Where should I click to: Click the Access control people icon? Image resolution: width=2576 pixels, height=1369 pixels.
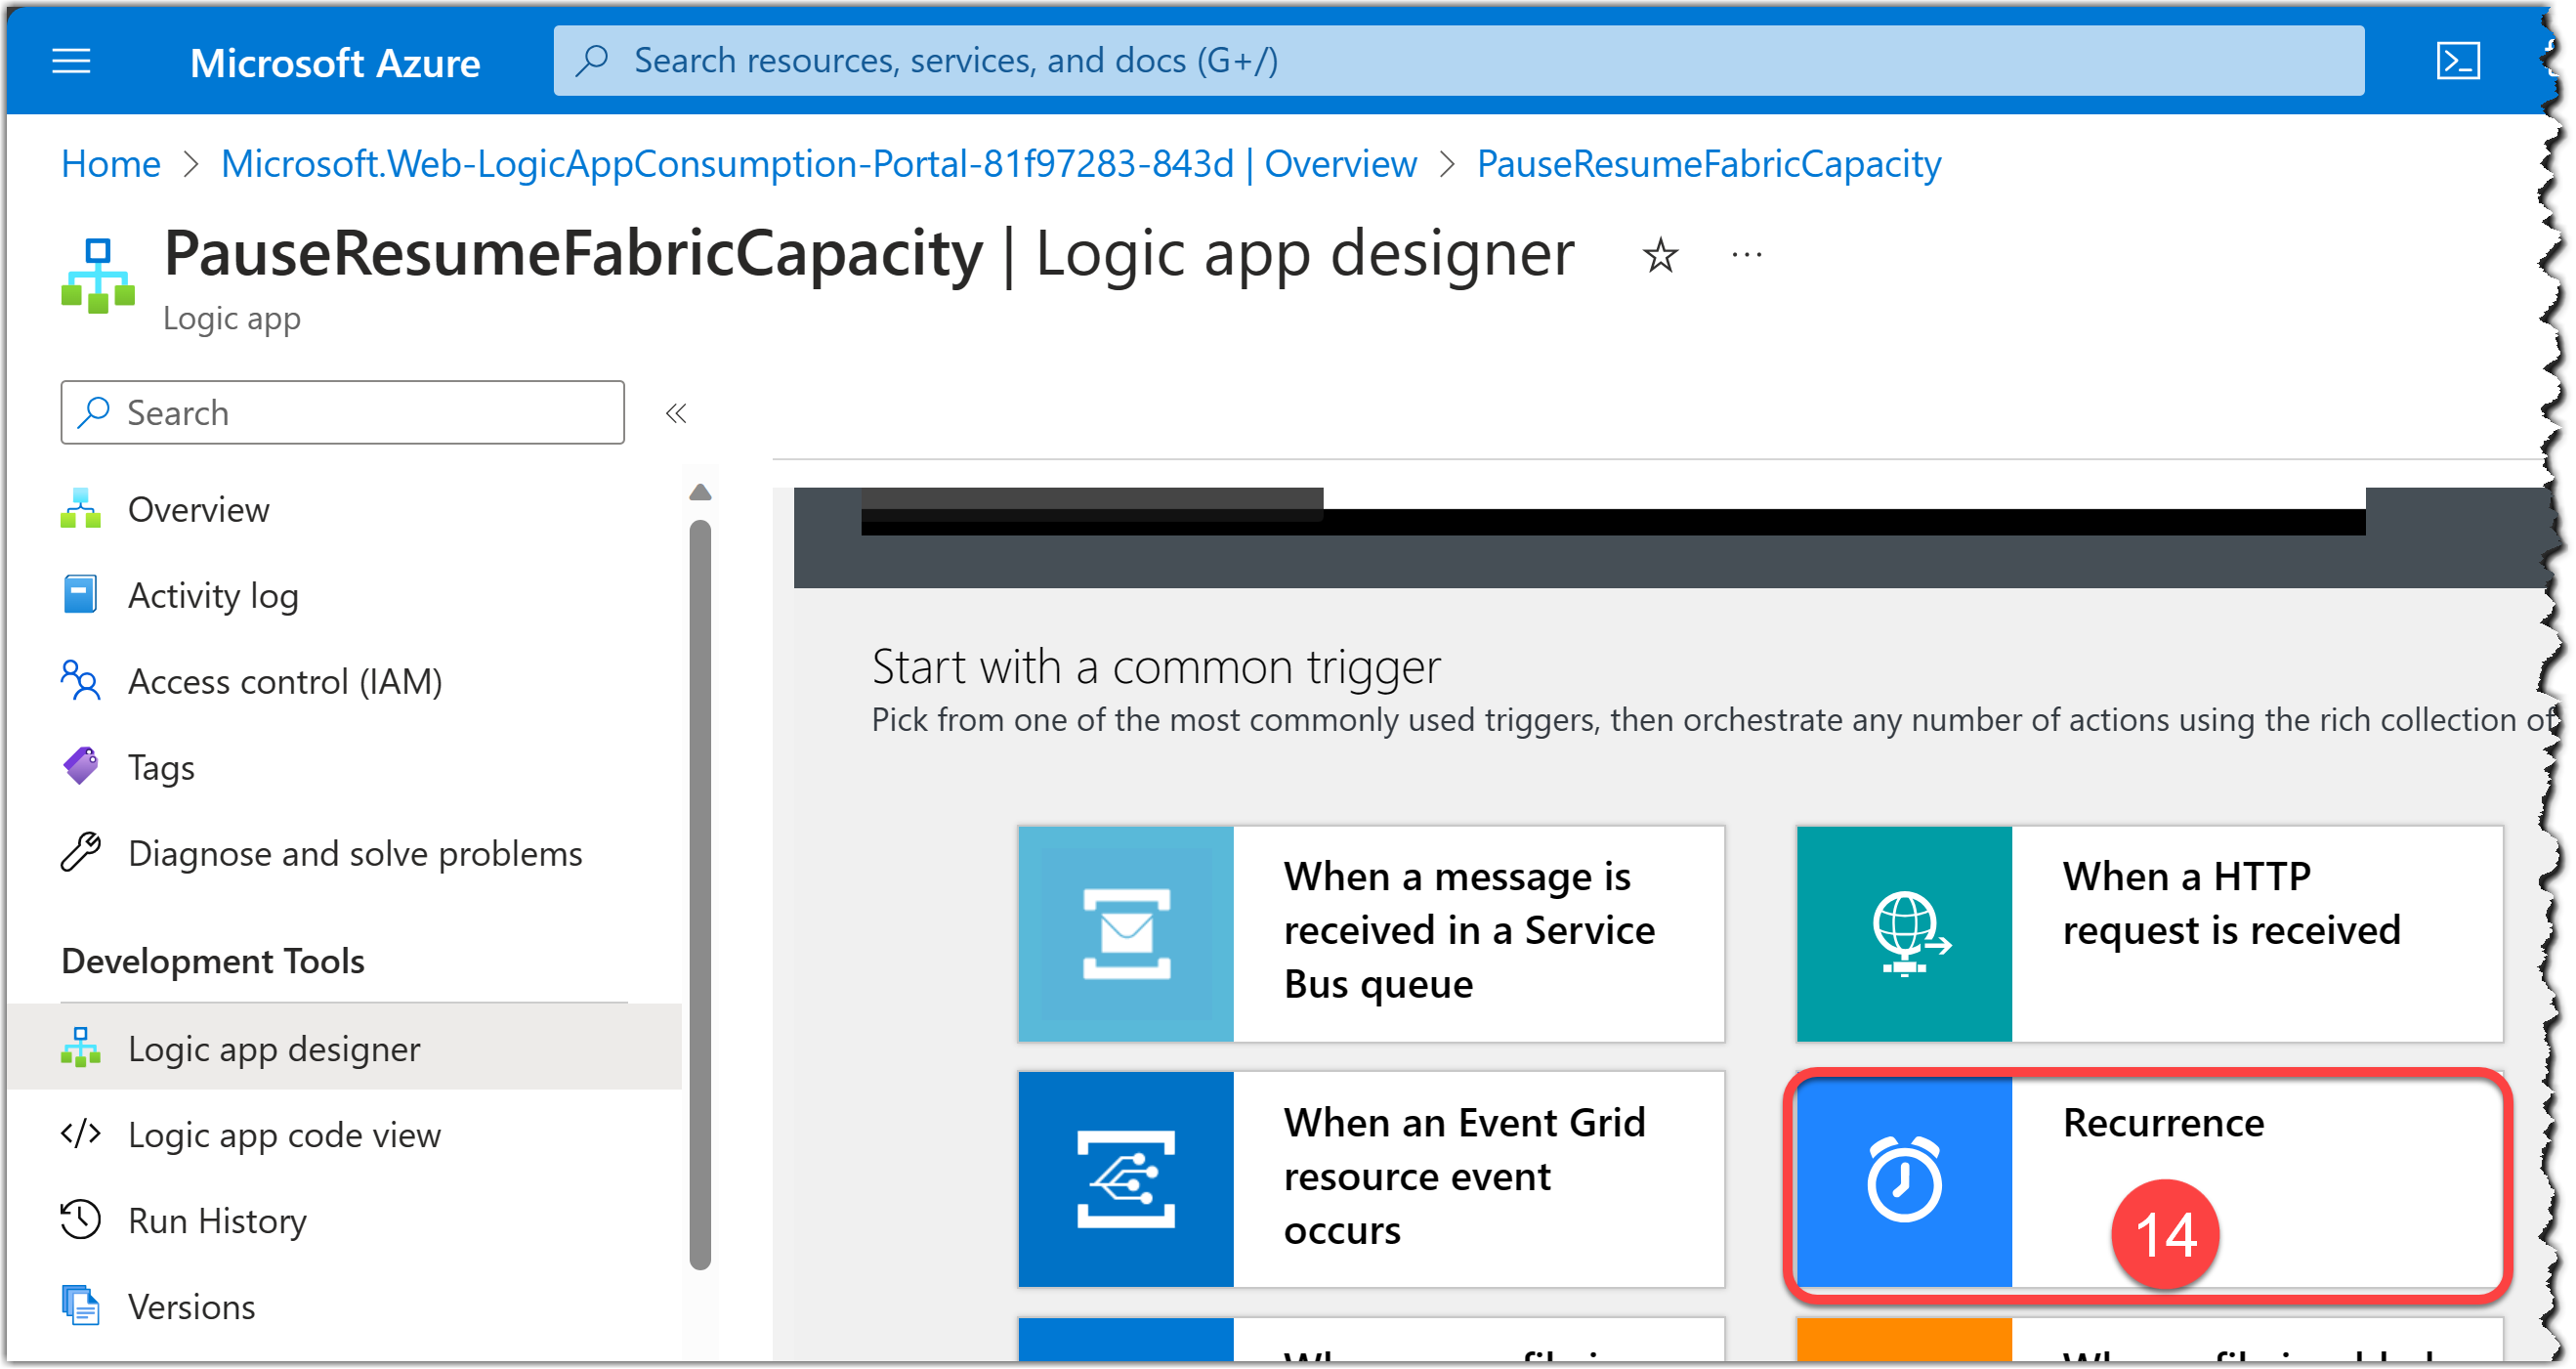[81, 681]
